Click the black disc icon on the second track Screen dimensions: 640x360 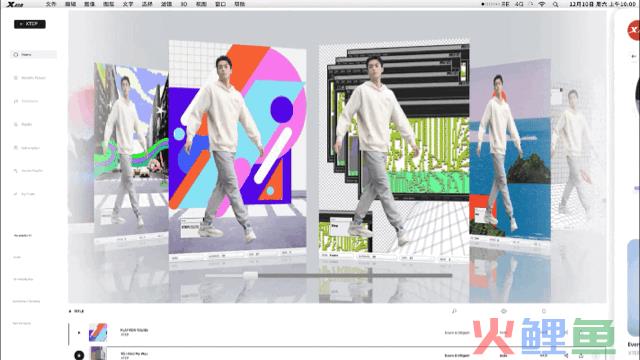79,355
